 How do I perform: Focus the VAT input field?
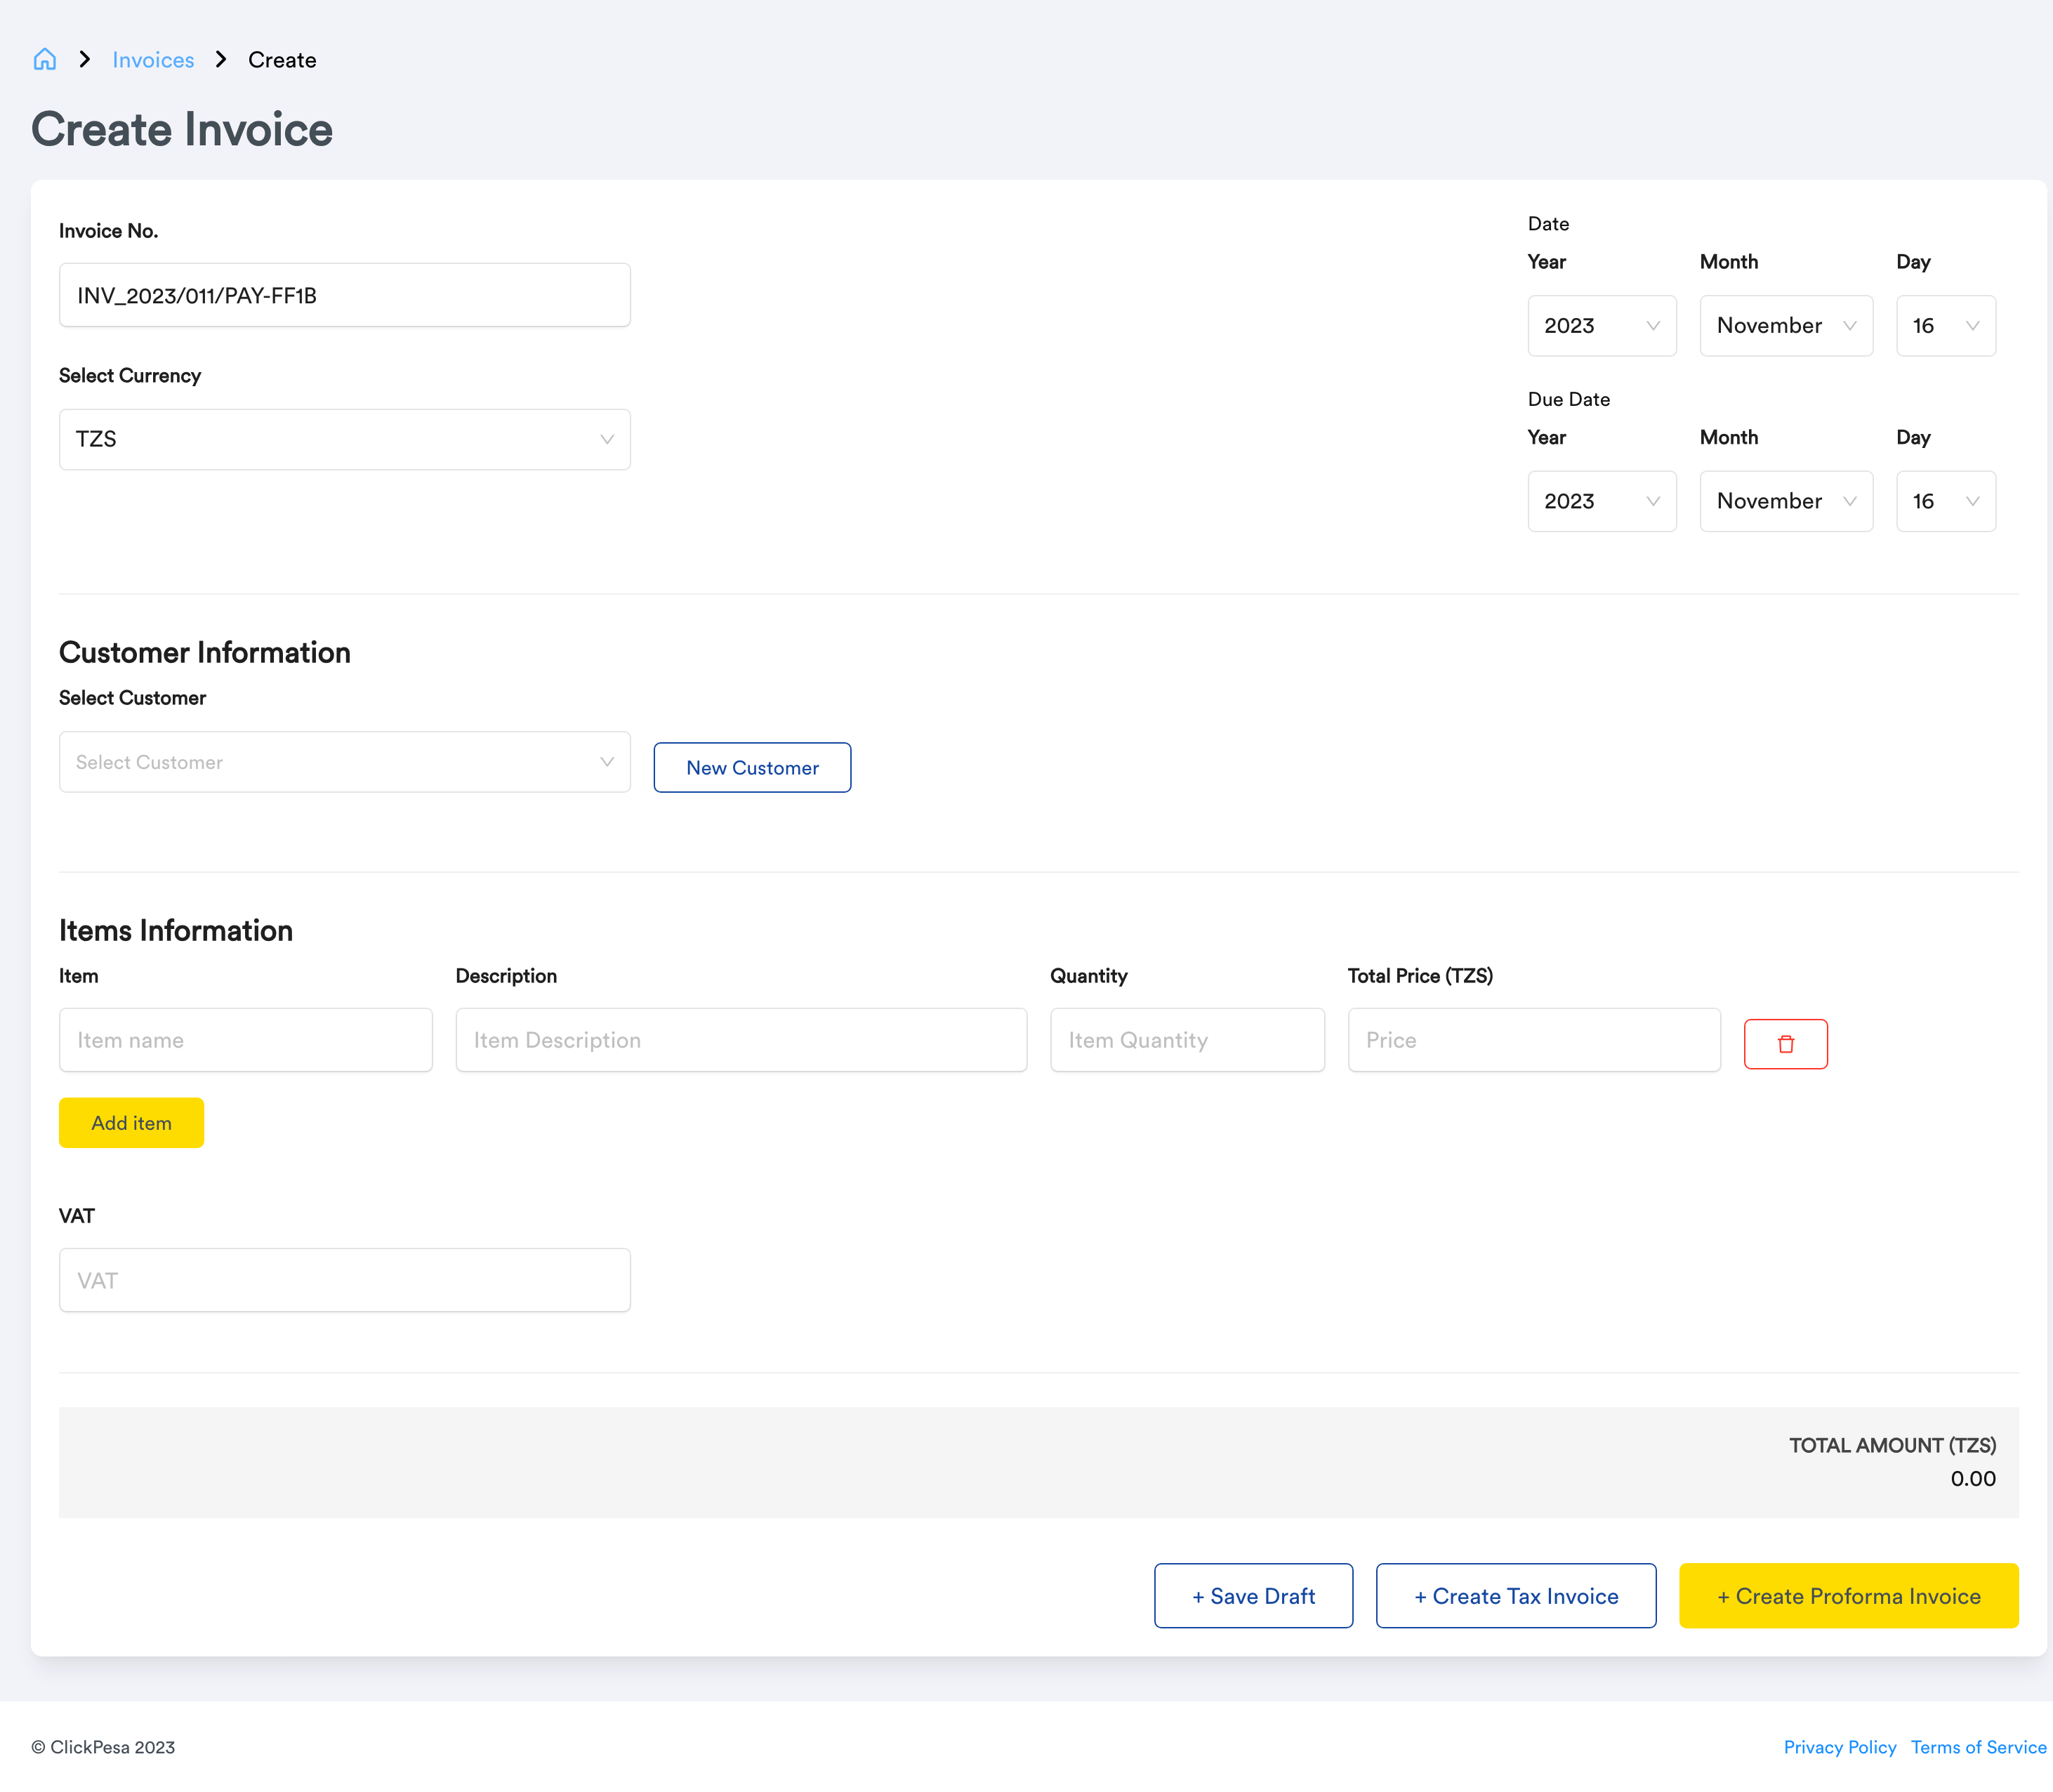[x=344, y=1280]
